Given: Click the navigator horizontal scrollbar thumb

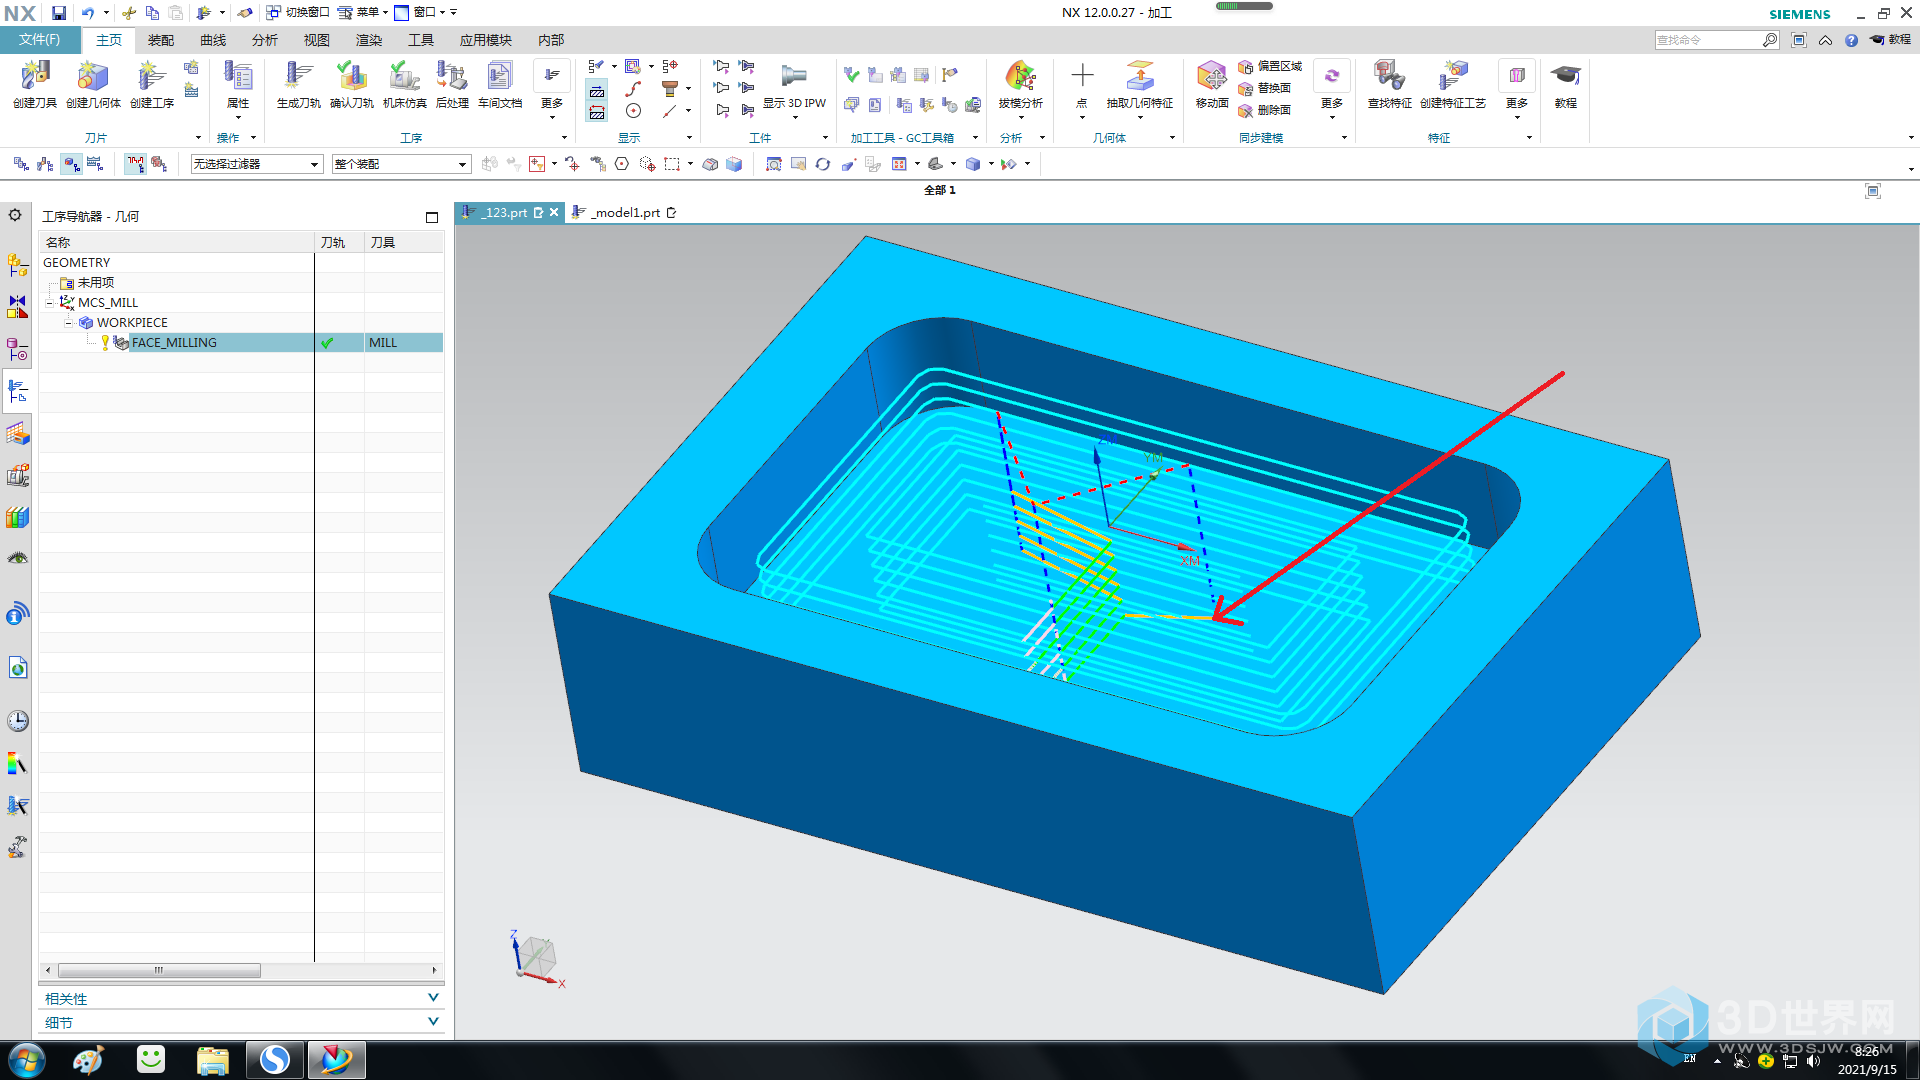Looking at the screenshot, I should 159,970.
